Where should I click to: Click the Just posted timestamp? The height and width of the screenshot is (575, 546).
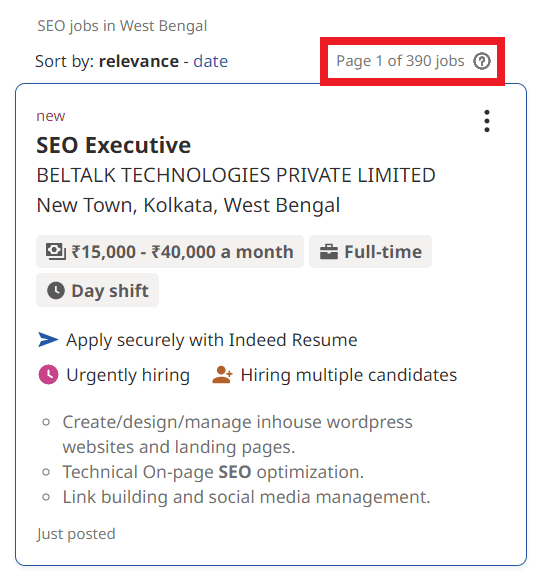(76, 534)
